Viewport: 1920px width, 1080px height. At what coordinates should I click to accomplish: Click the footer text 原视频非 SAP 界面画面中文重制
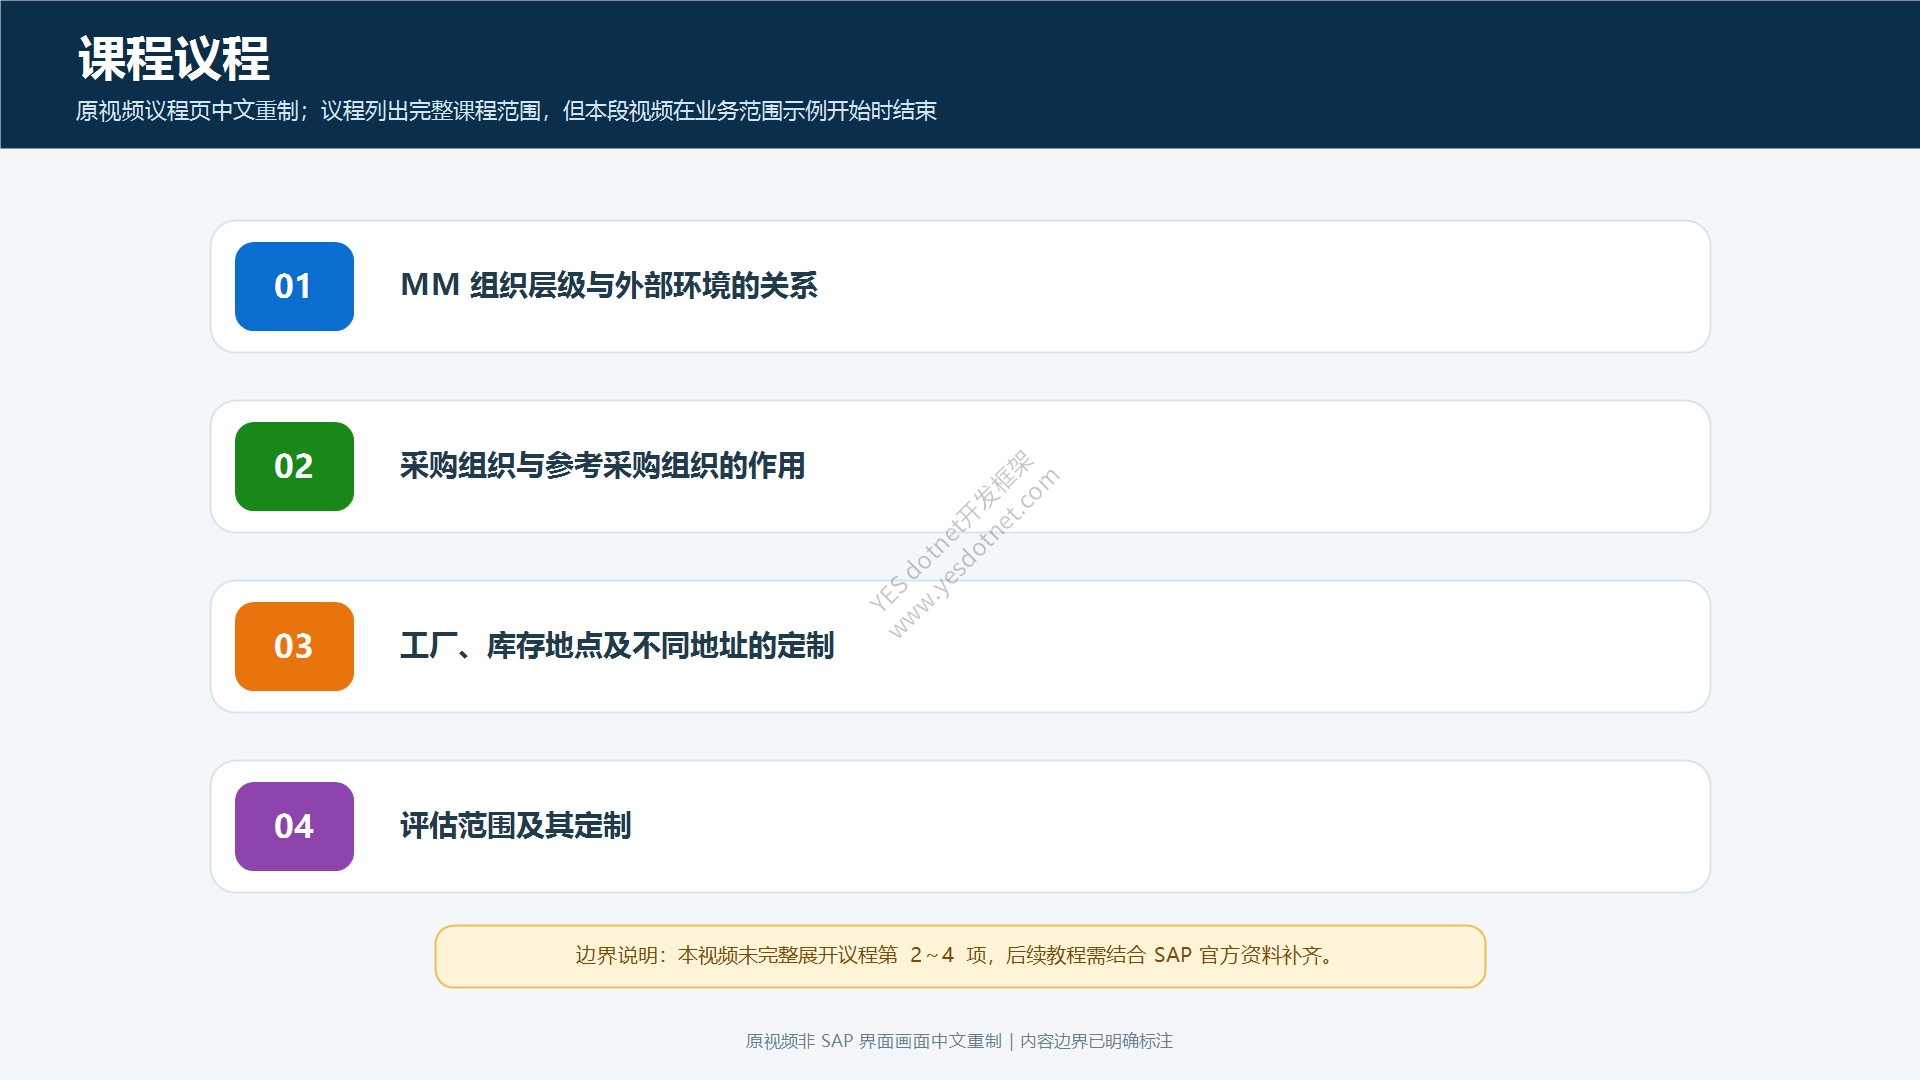(873, 1041)
